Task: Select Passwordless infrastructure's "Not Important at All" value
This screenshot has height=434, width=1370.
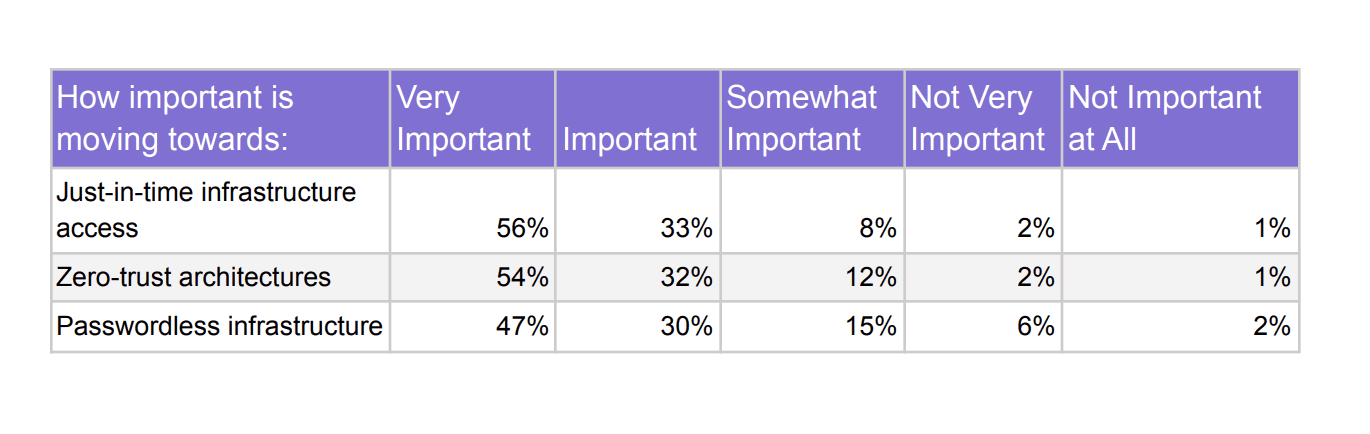Action: (x=1180, y=326)
